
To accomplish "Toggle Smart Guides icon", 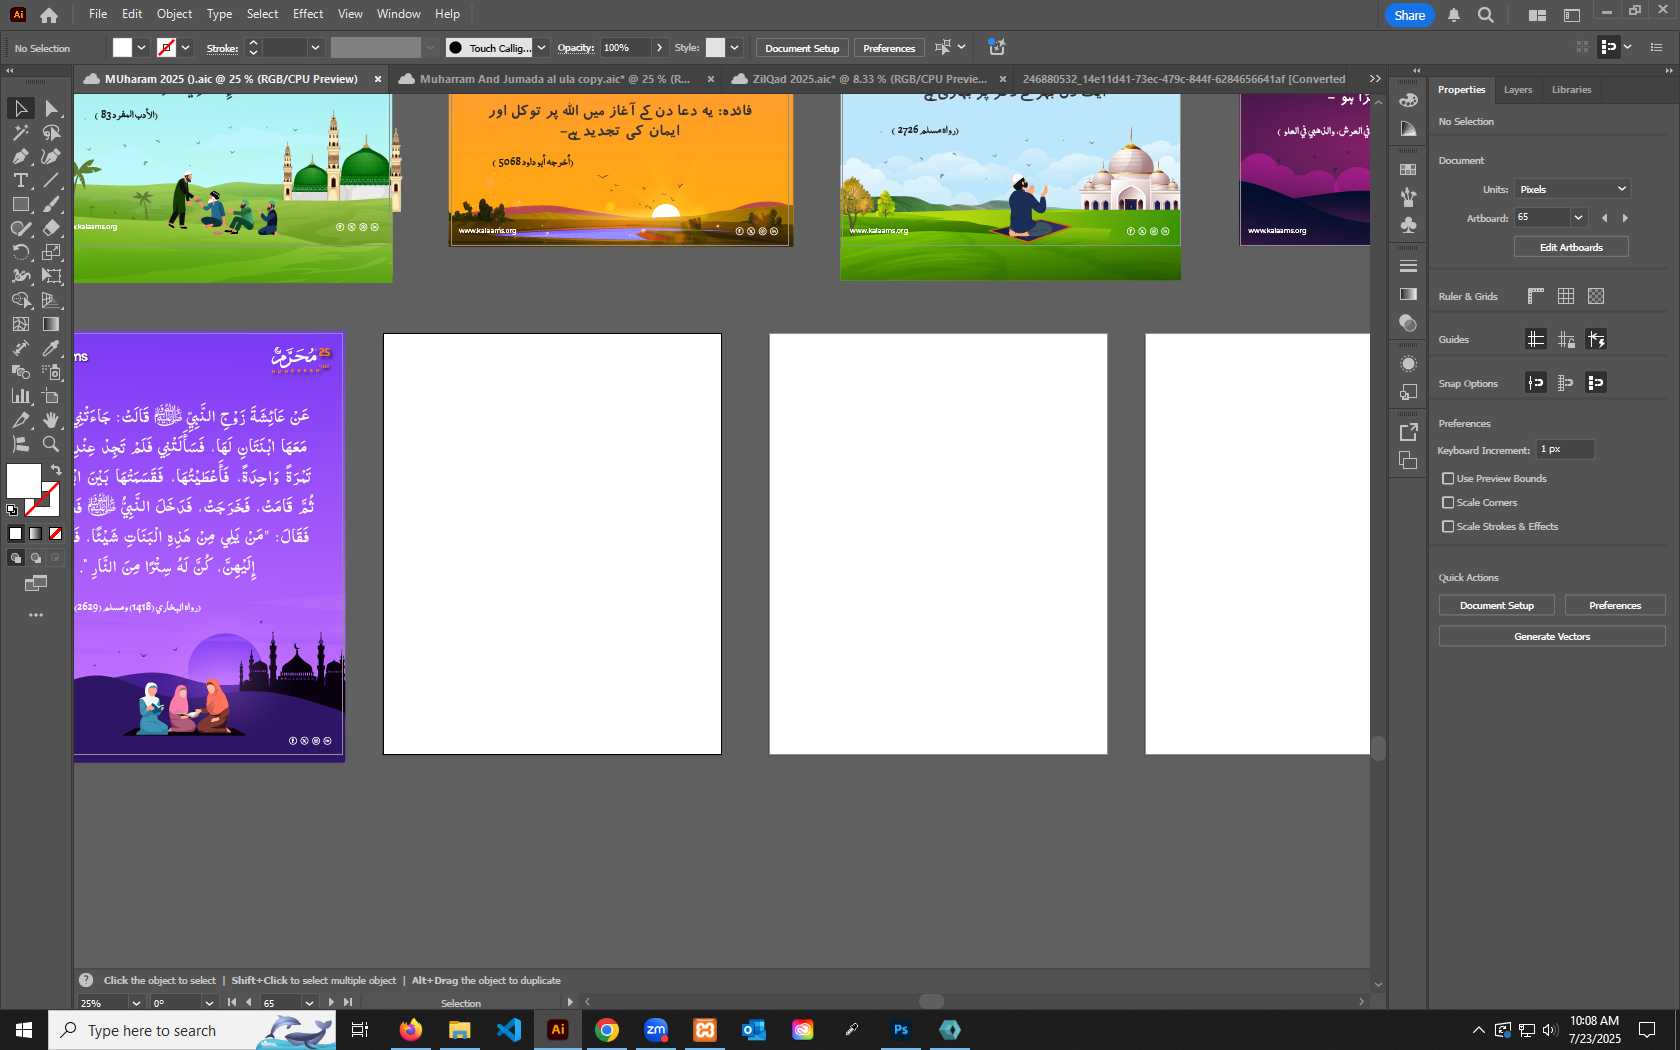I will [1596, 339].
